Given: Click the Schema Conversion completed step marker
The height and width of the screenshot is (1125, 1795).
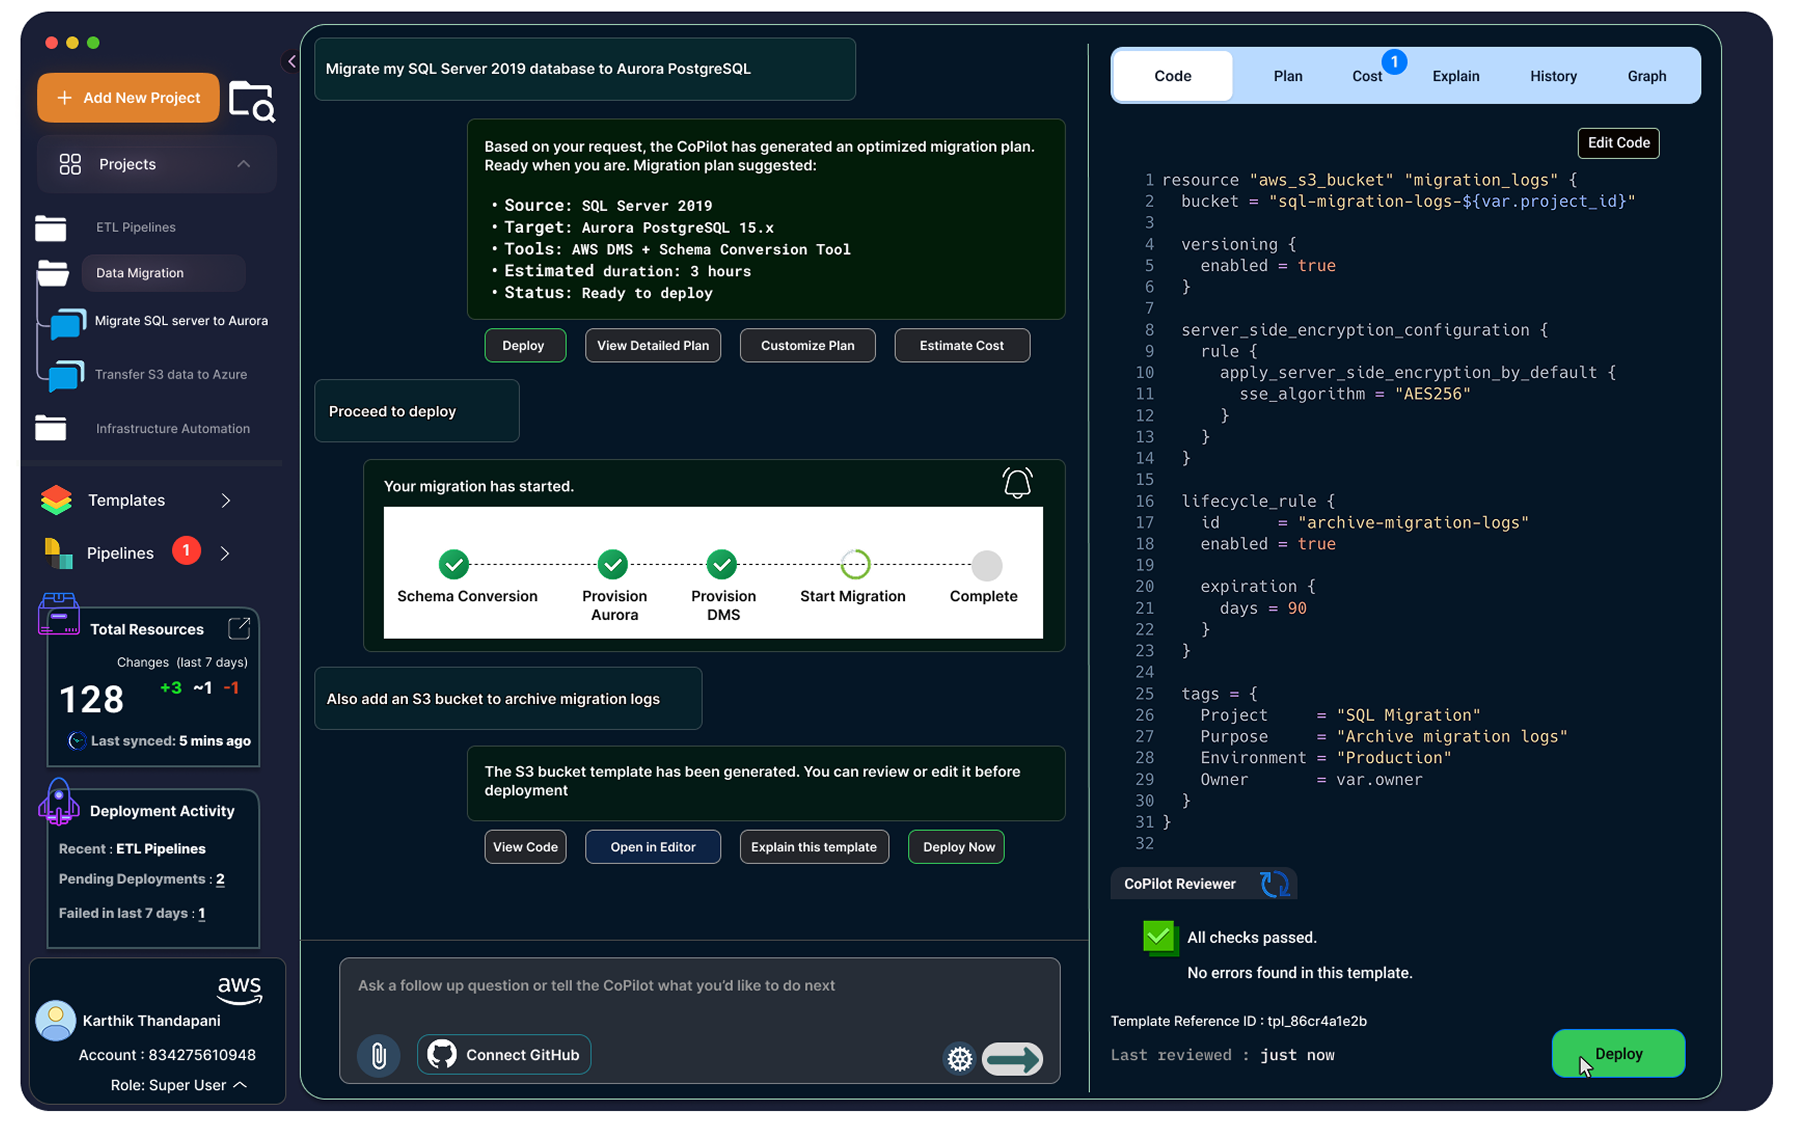Looking at the screenshot, I should [x=454, y=565].
